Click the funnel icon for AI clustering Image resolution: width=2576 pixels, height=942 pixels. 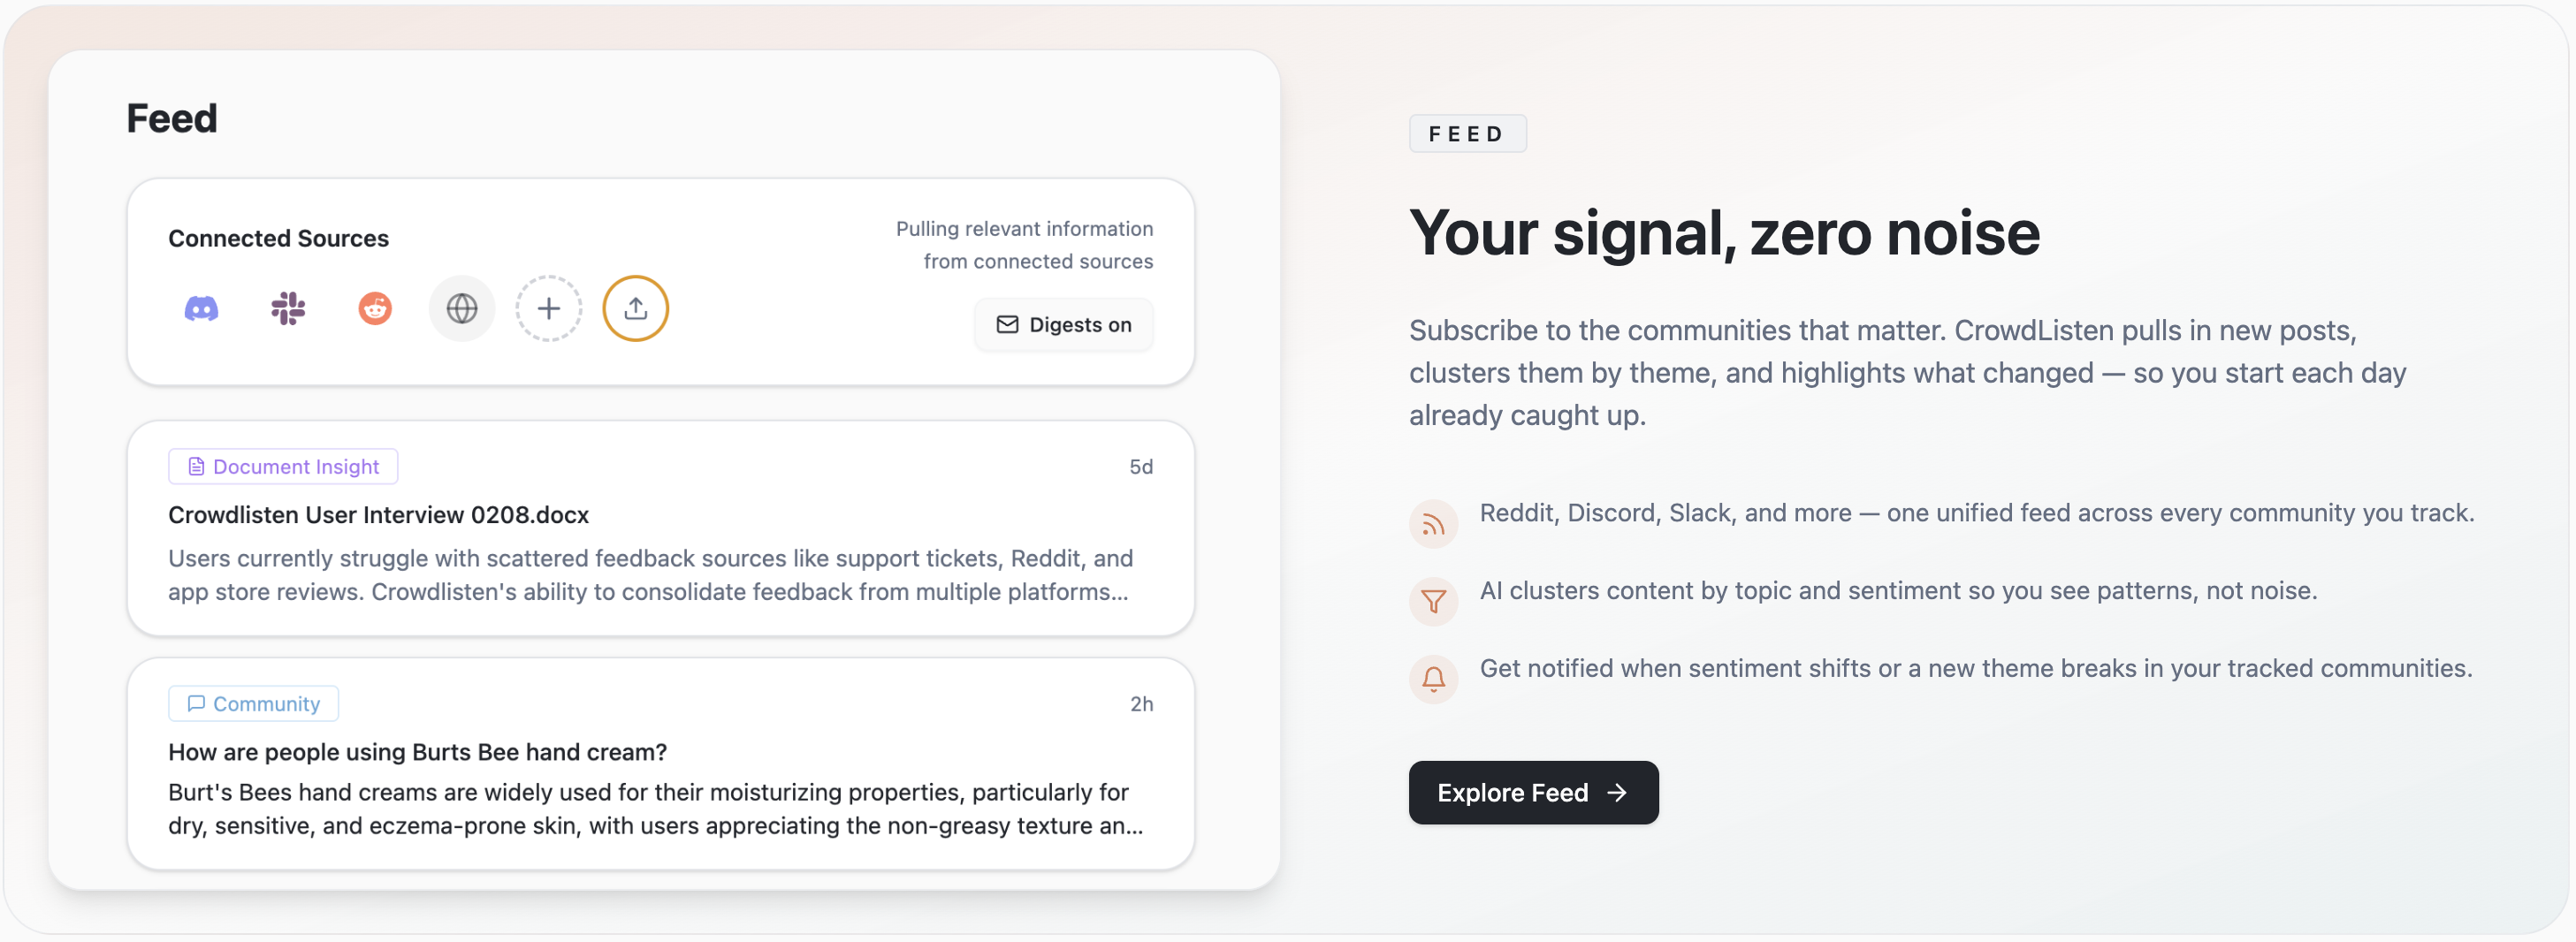(1433, 600)
